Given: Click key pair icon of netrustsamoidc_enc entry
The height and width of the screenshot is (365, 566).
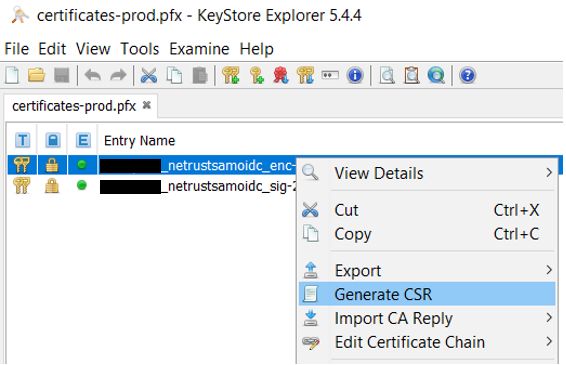Looking at the screenshot, I should [21, 165].
